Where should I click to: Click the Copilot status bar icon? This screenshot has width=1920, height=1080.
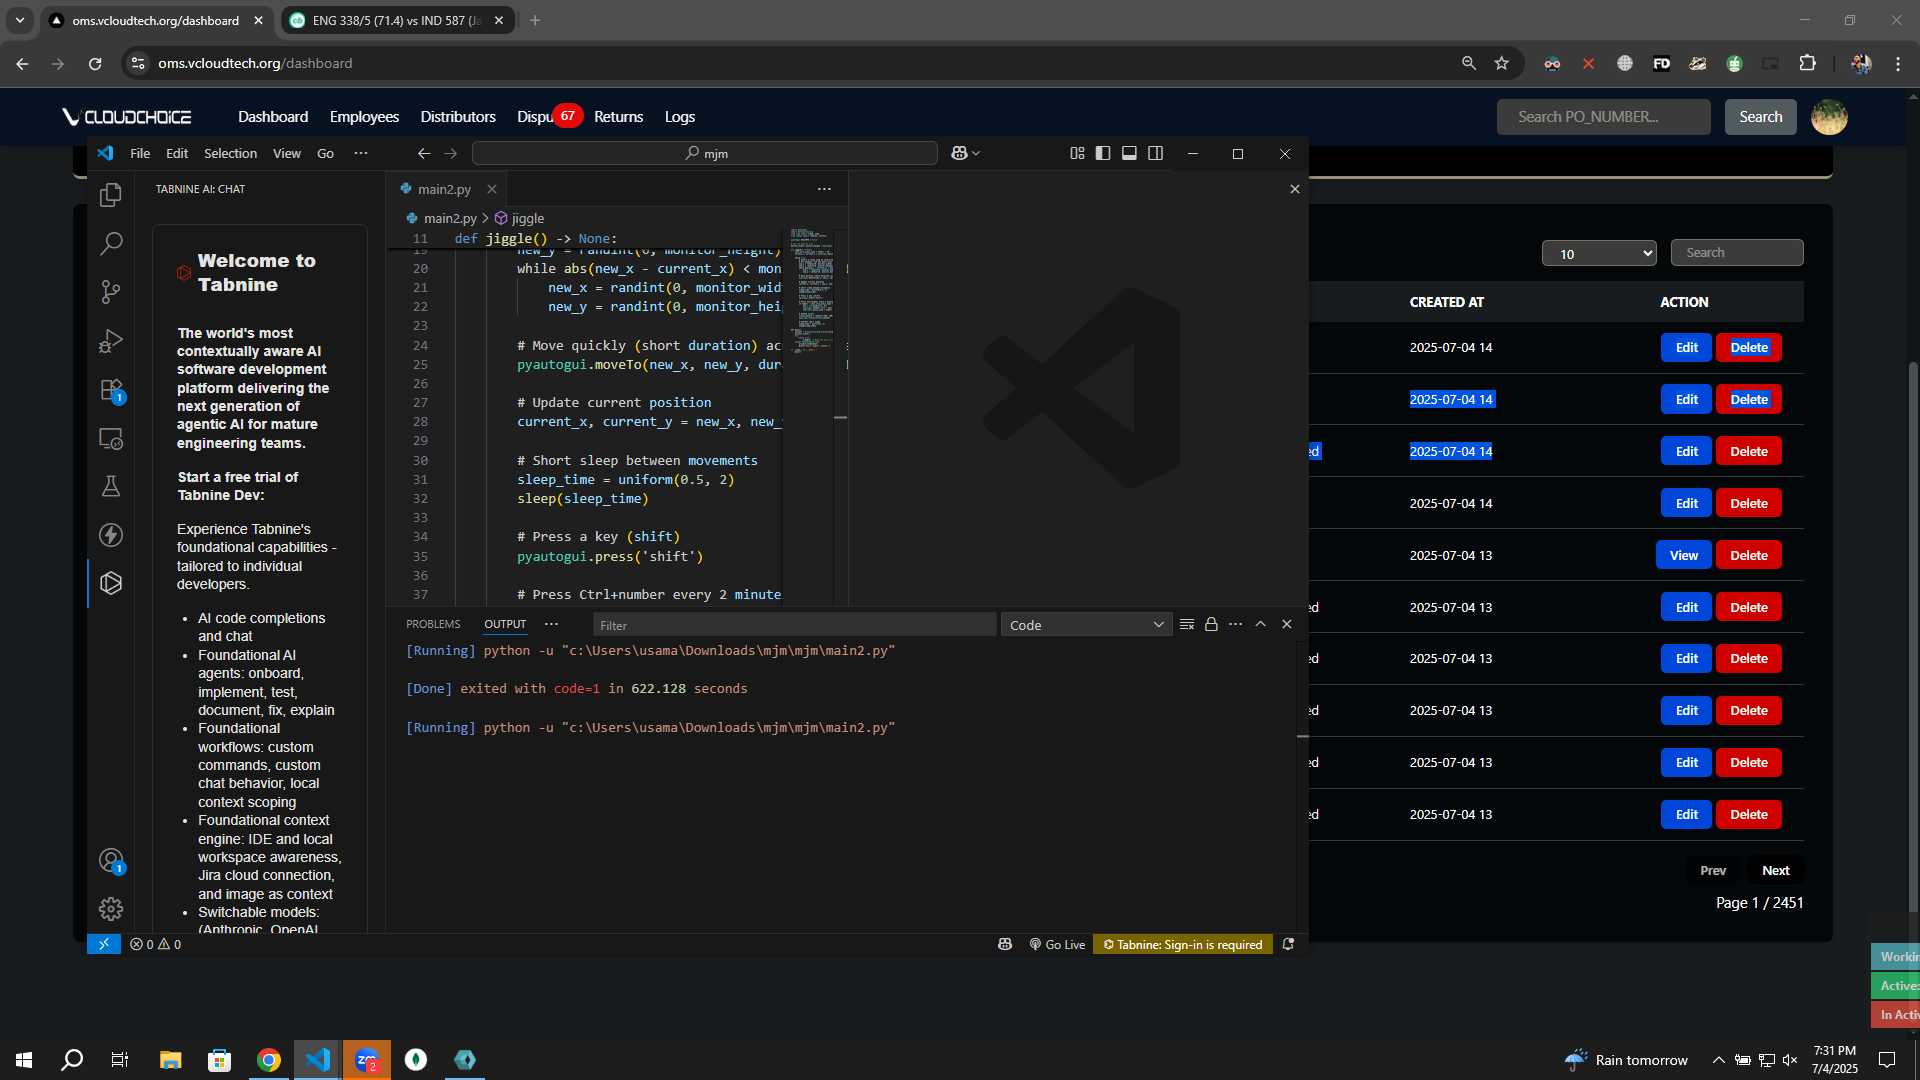(x=1005, y=944)
